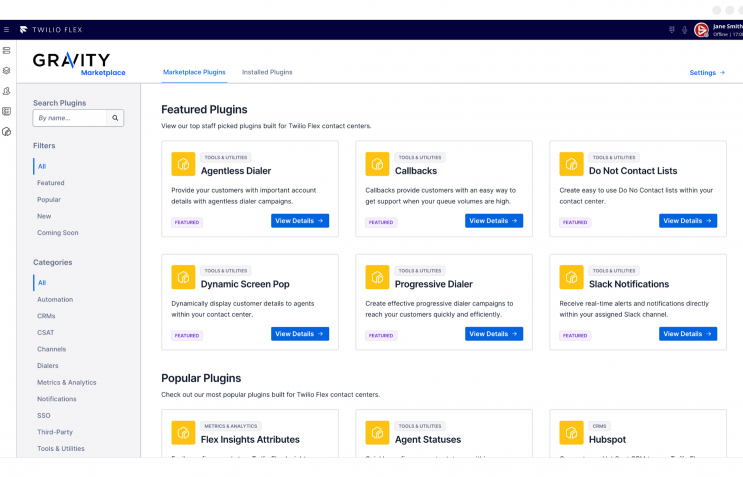This screenshot has height=477, width=743.
Task: Select the Automation category
Action: [x=55, y=299]
